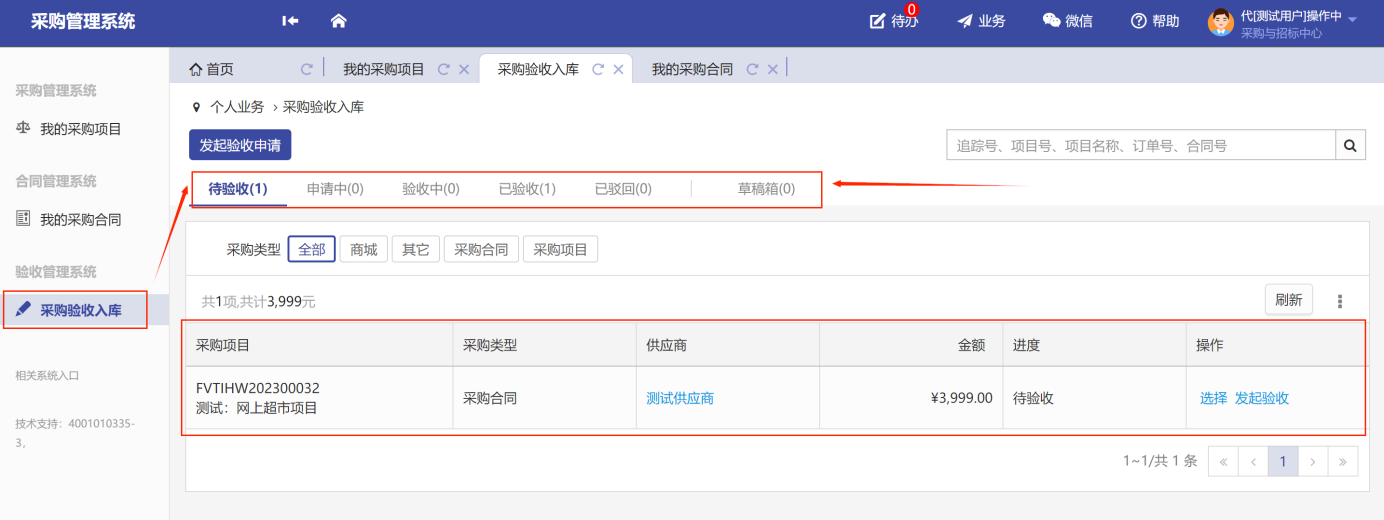Click the 发起验收申请 button

pyautogui.click(x=240, y=146)
